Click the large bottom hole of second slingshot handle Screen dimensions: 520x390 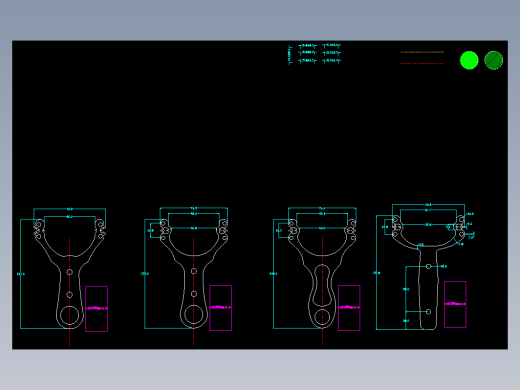(194, 314)
